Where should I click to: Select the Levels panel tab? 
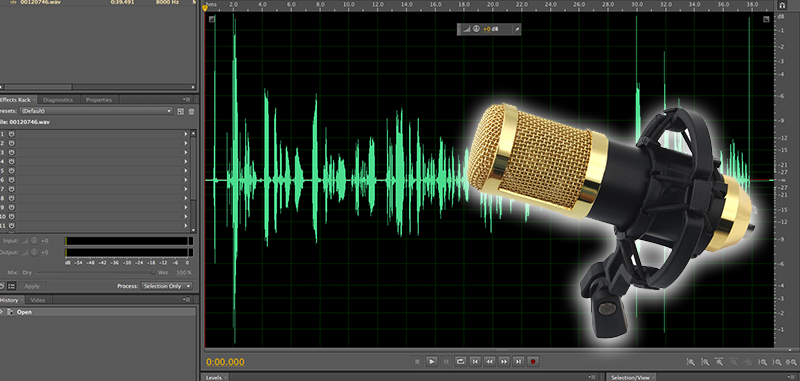click(x=214, y=377)
